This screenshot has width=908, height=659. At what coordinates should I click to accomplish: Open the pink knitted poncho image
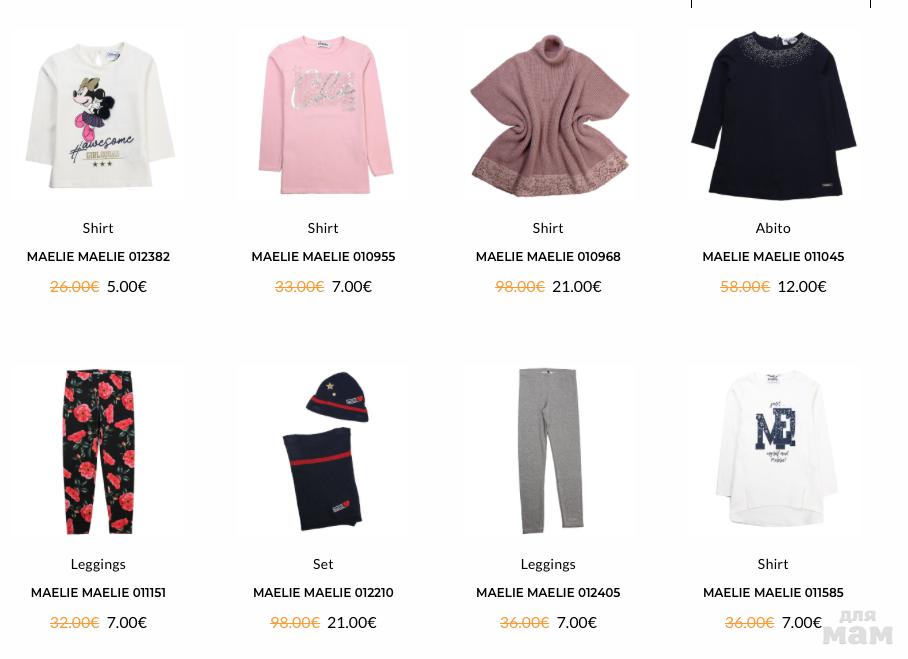tap(548, 114)
